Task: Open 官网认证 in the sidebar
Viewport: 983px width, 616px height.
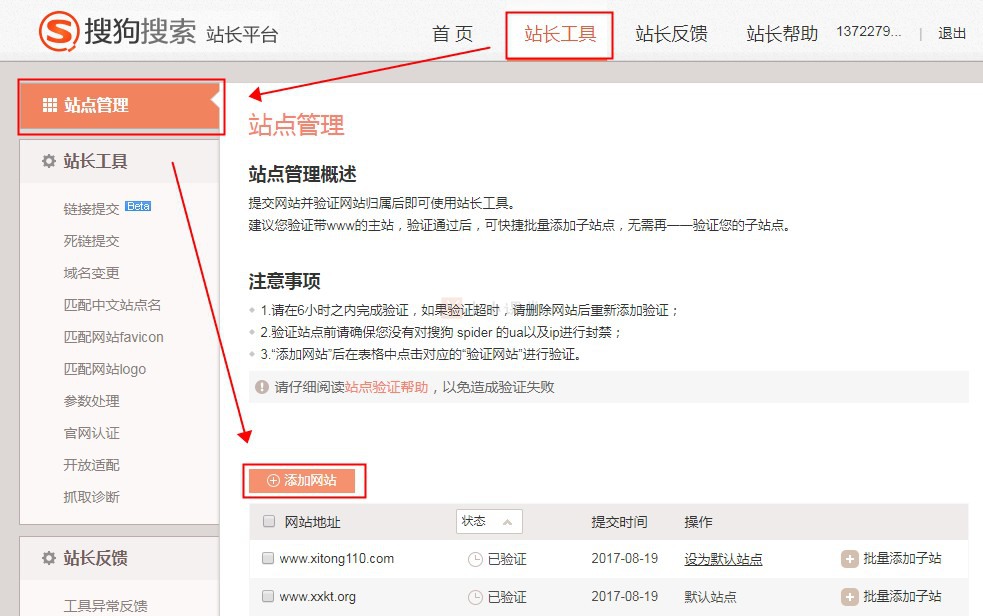Action: pos(91,433)
